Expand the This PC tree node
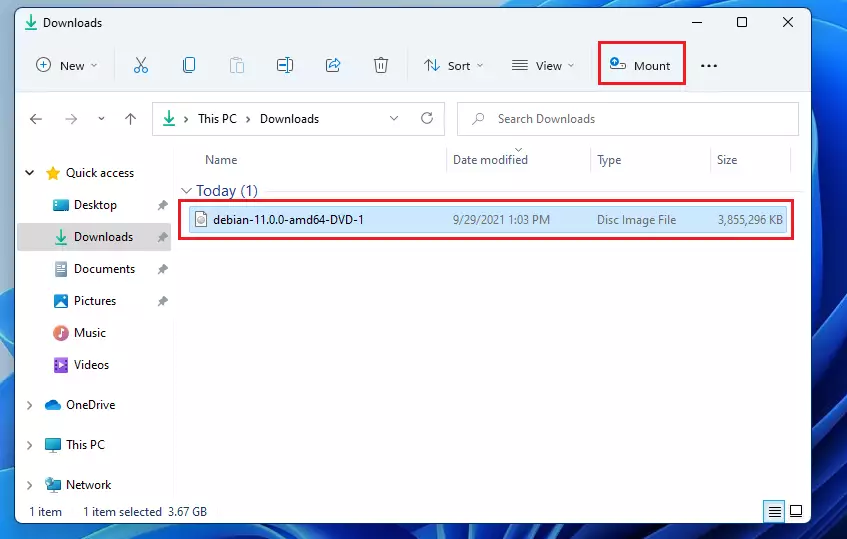 point(30,445)
